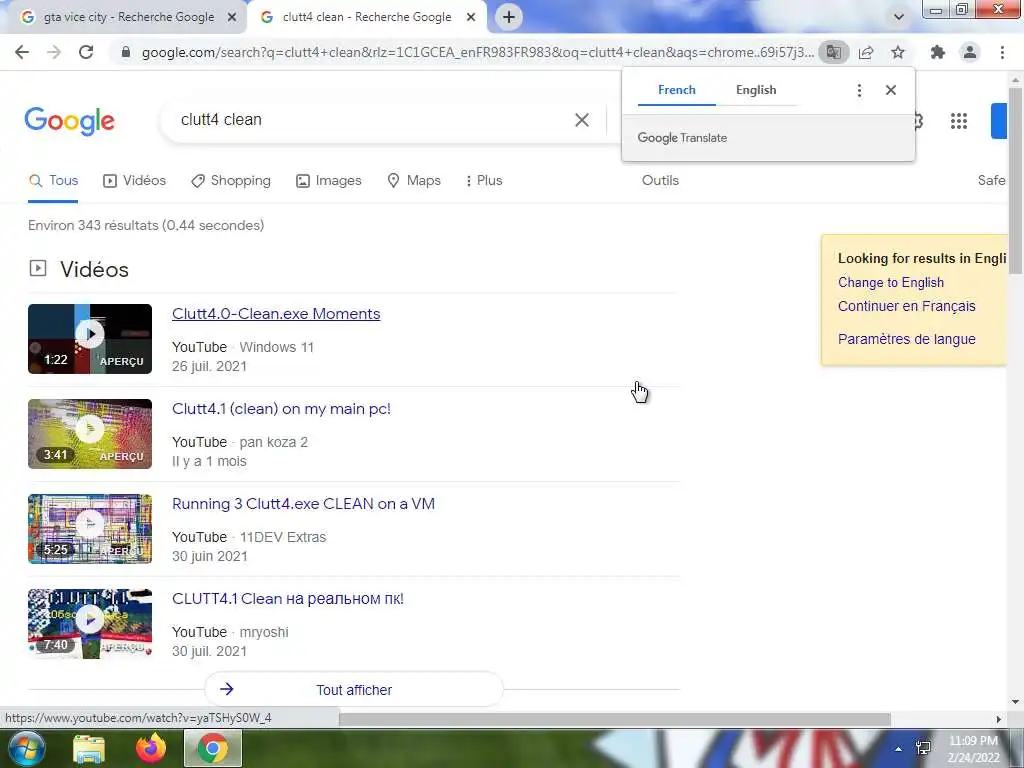Open 'Paramètres de langue' link

(906, 339)
